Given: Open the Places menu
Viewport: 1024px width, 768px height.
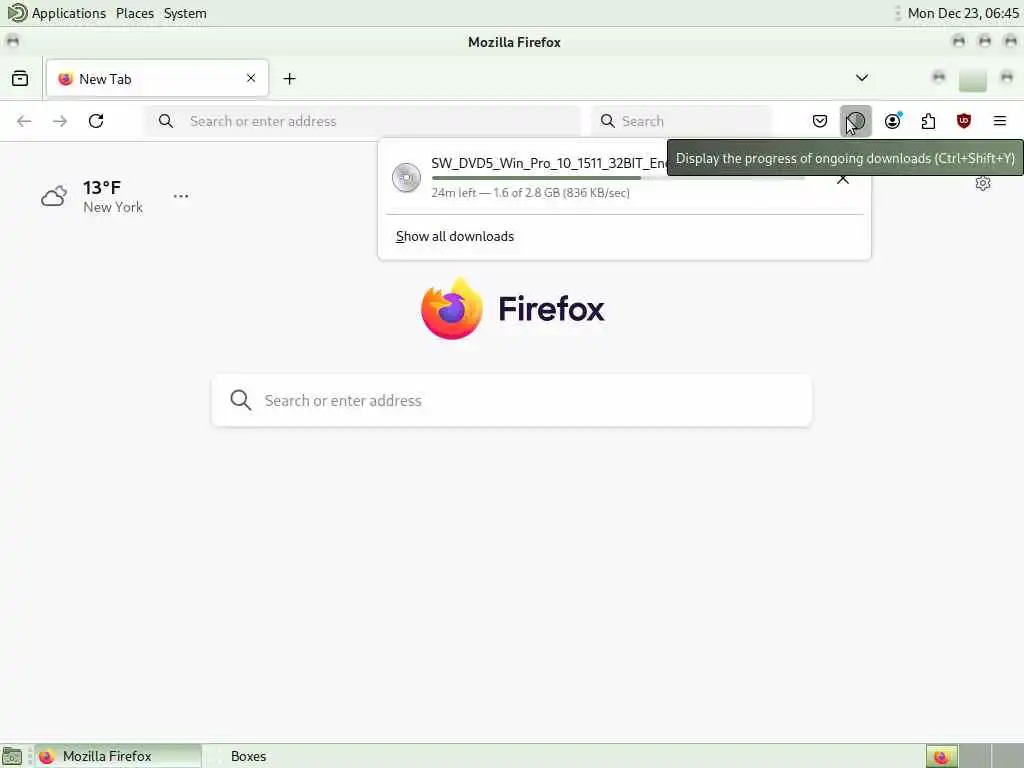Looking at the screenshot, I should (x=135, y=13).
